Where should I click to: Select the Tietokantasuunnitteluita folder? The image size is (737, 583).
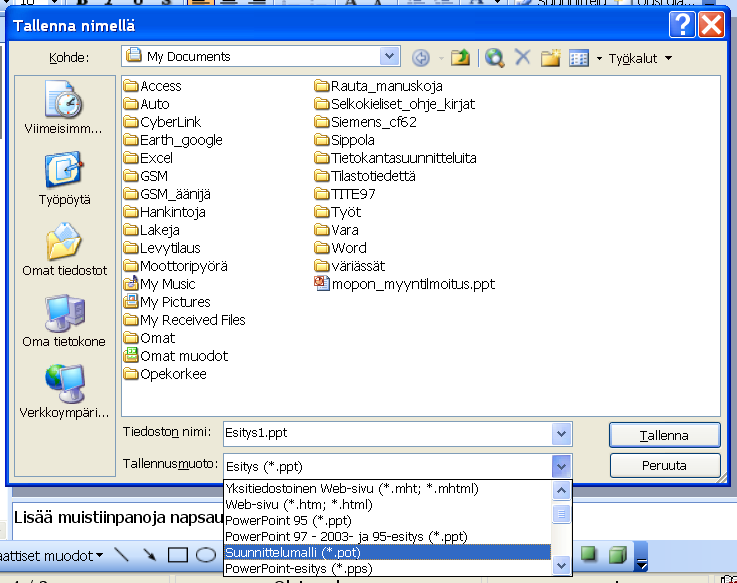coord(396,158)
